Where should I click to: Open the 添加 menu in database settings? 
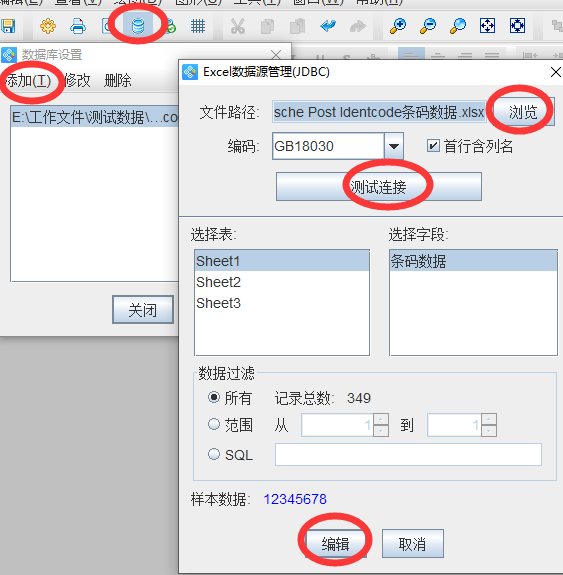point(29,80)
